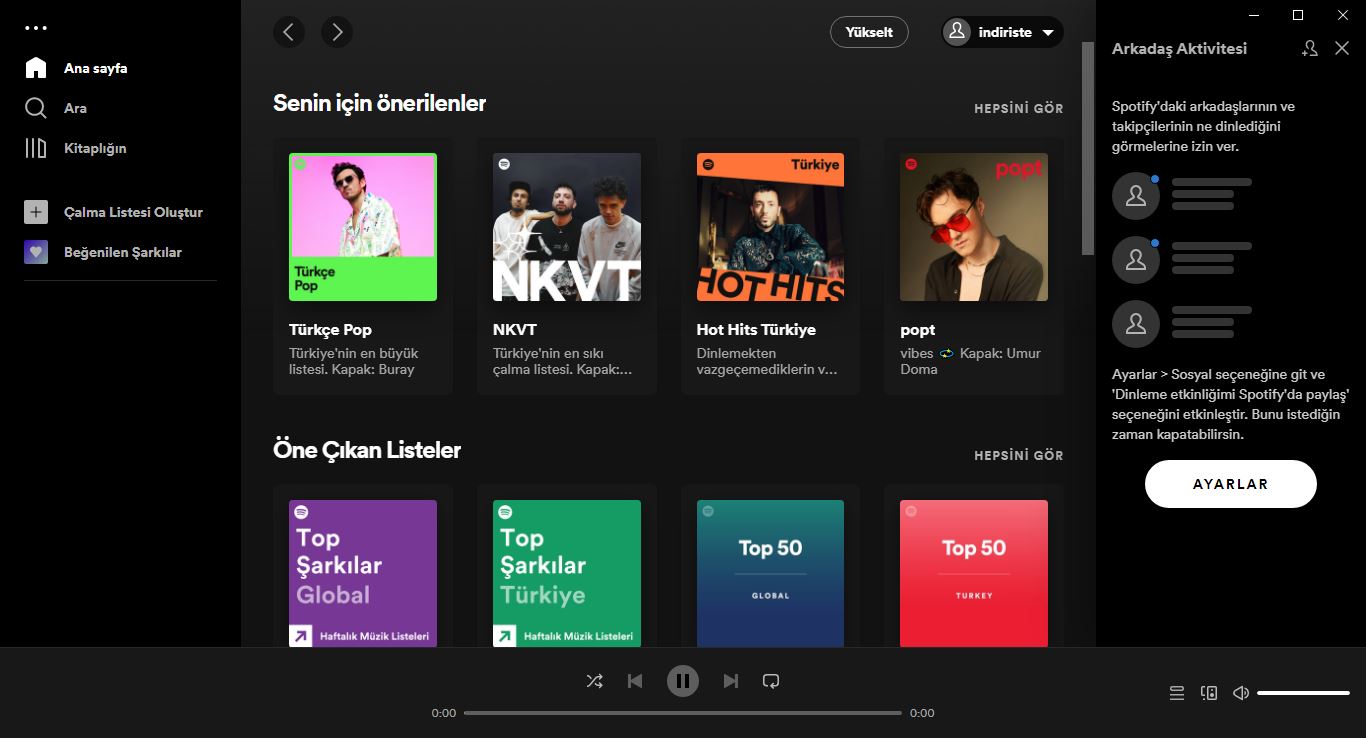Go back with the left arrow button
This screenshot has height=738, width=1366.
click(x=289, y=32)
